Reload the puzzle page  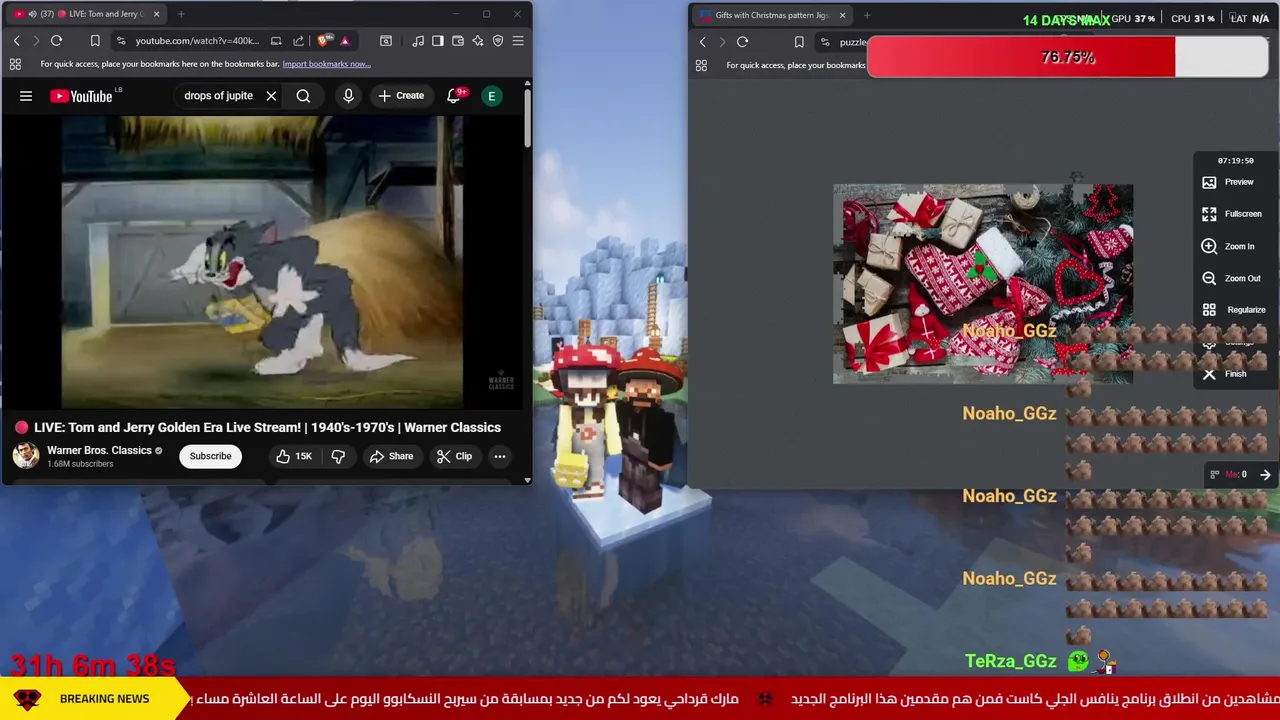[742, 42]
